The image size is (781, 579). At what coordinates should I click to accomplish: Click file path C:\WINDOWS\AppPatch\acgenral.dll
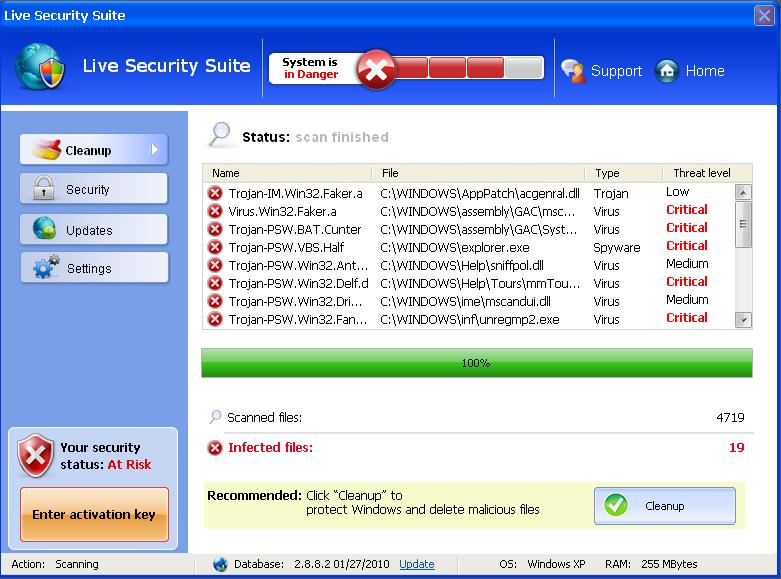(x=480, y=193)
